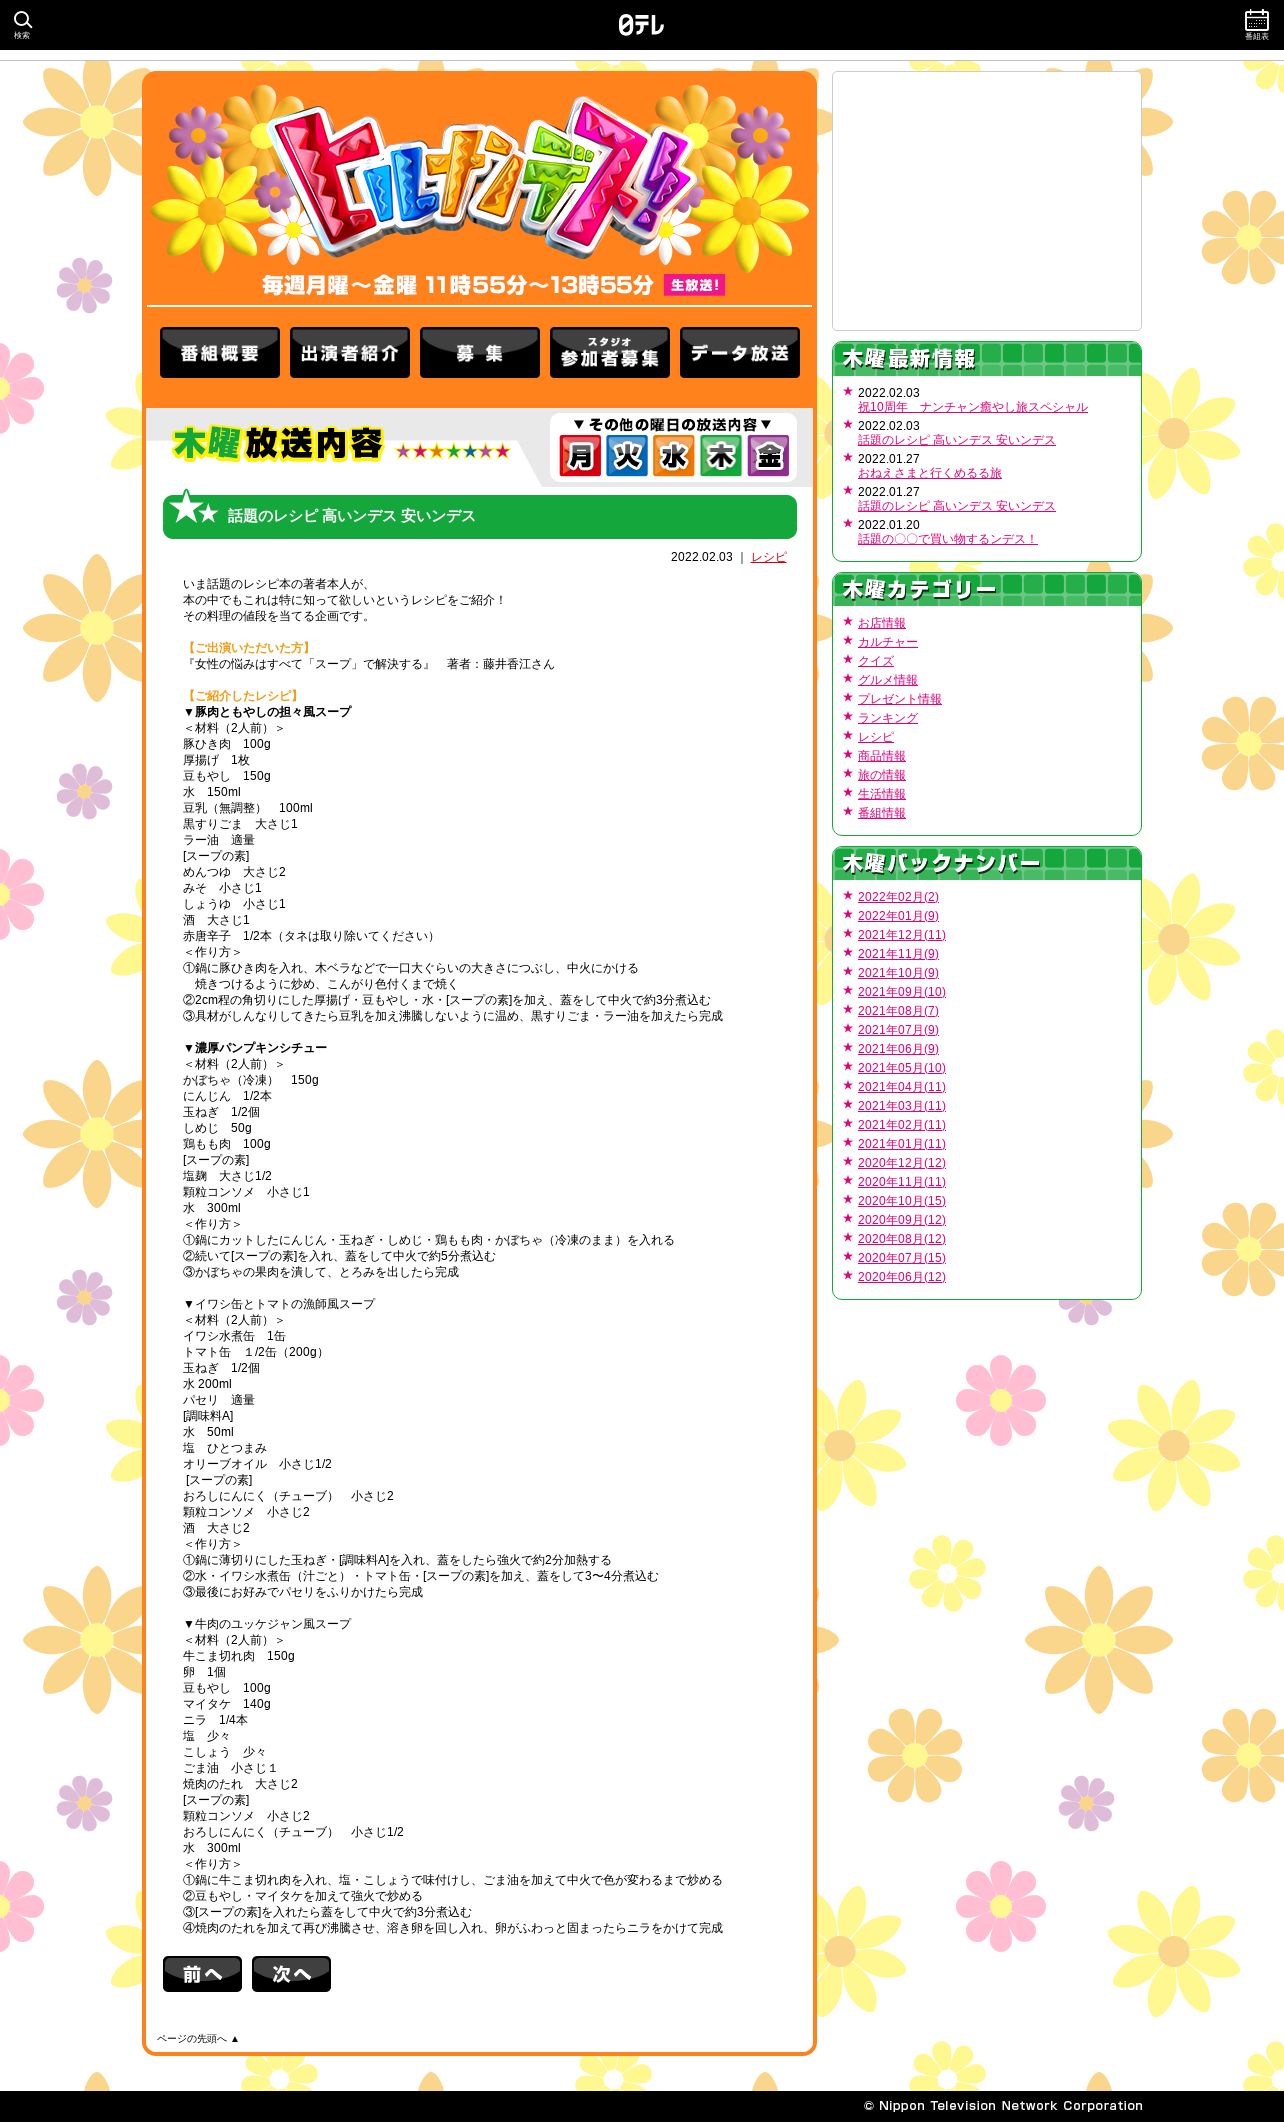The image size is (1284, 2122).
Task: Open the スタジオ参加者募集 menu button
Action: coord(610,353)
